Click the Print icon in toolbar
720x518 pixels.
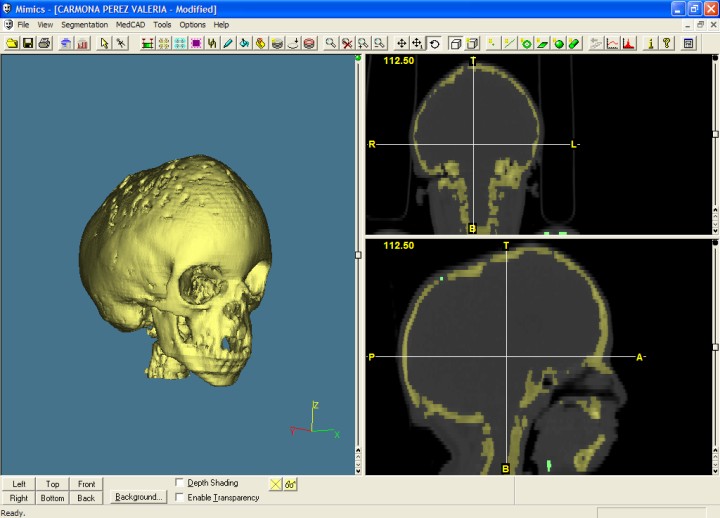click(44, 43)
